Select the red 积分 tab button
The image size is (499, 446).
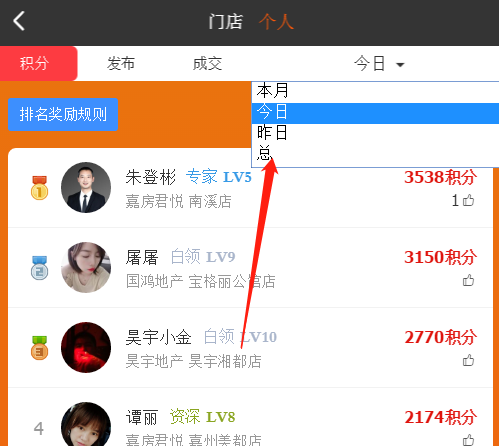click(x=38, y=63)
